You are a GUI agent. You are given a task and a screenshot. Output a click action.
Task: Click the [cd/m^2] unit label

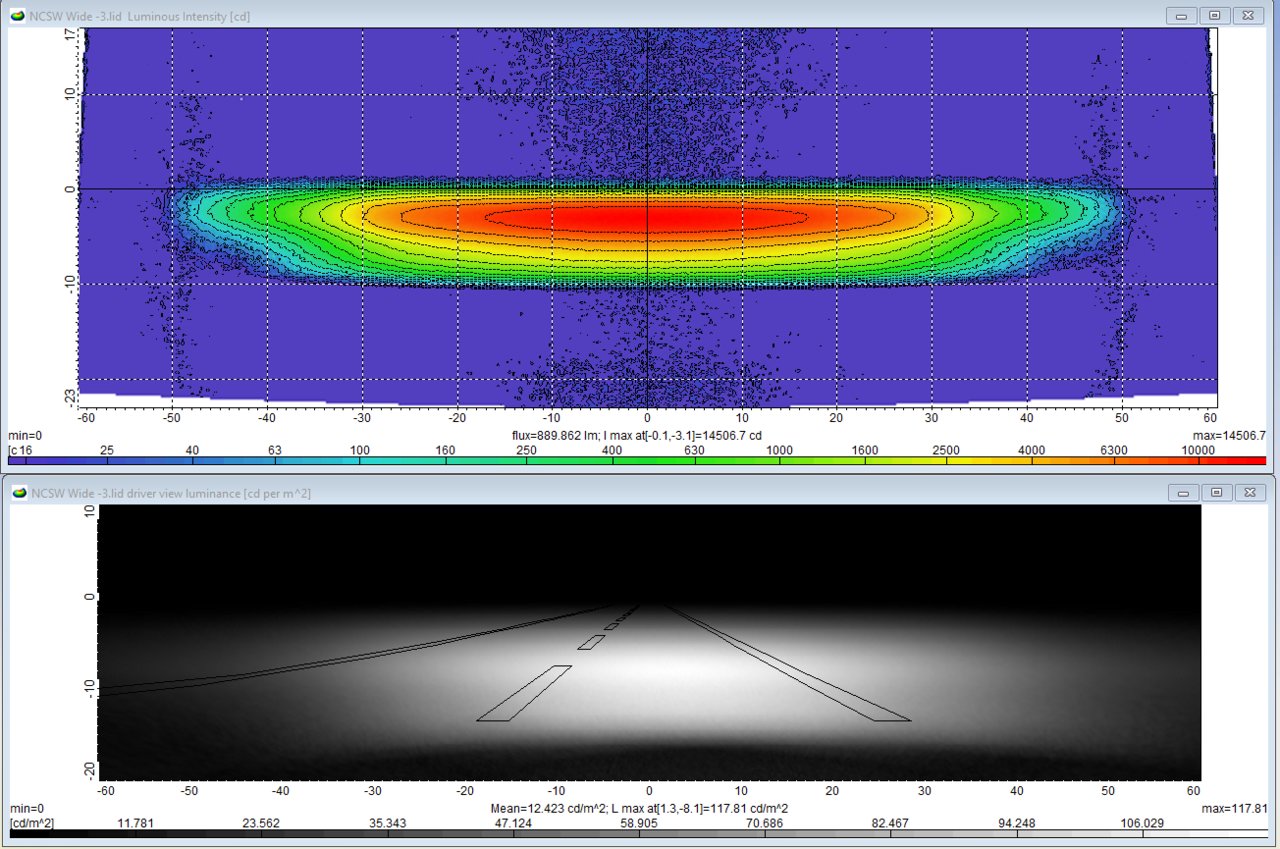coord(31,823)
